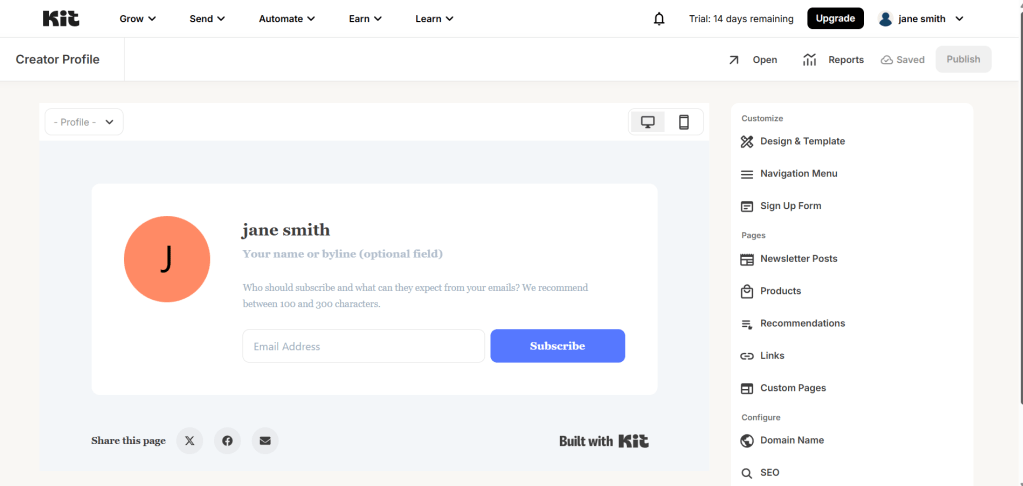Share the page on Facebook
The image size is (1023, 486).
(x=227, y=440)
